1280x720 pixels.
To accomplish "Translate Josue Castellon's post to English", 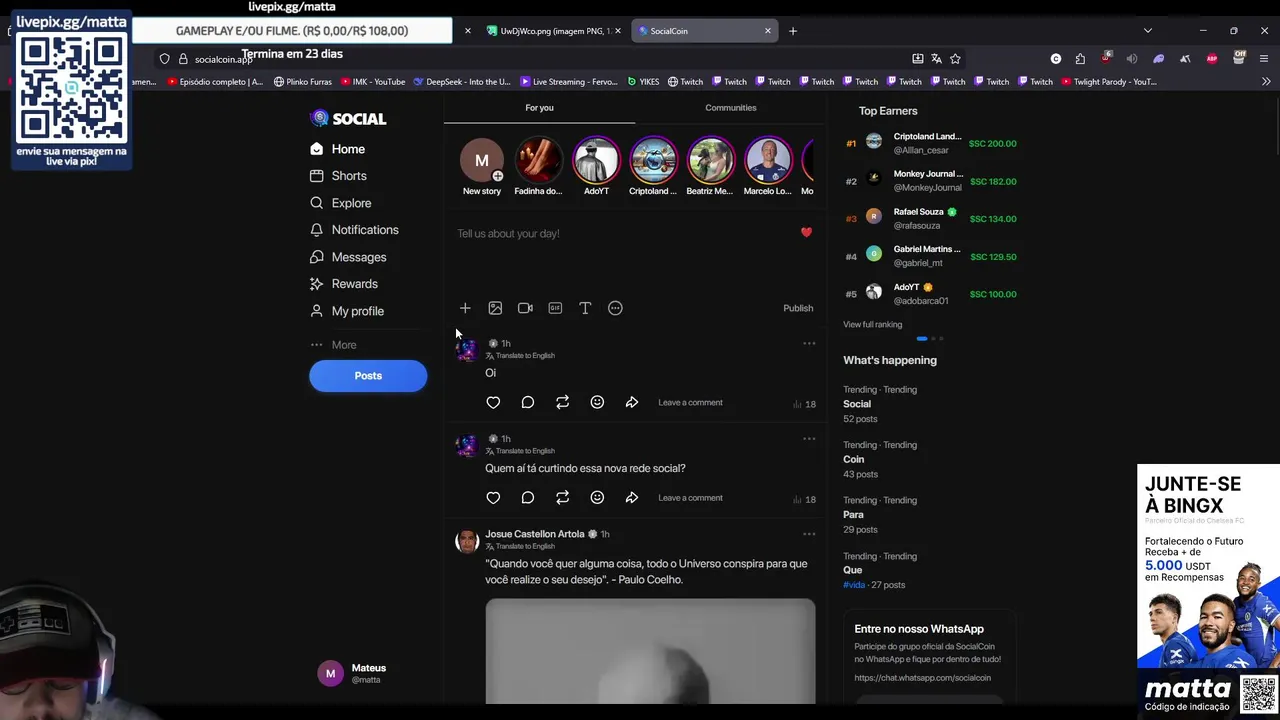I will coord(520,547).
